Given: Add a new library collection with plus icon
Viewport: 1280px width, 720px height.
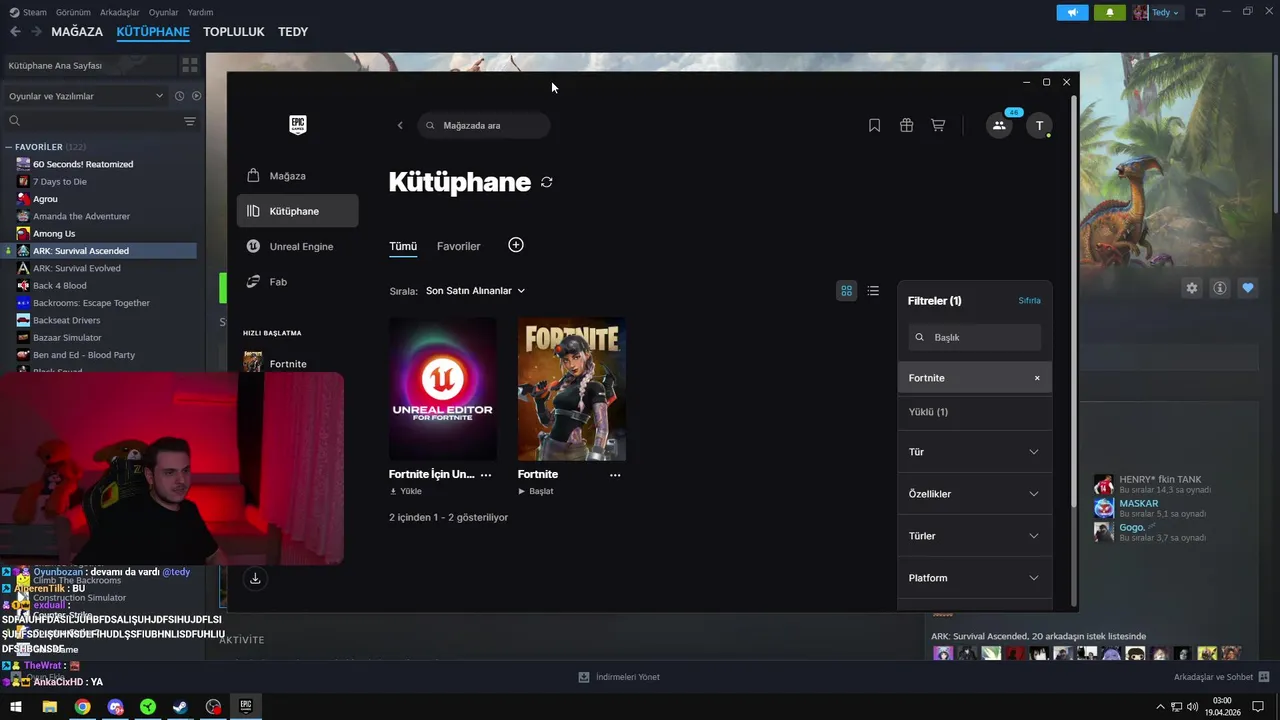Looking at the screenshot, I should point(516,245).
